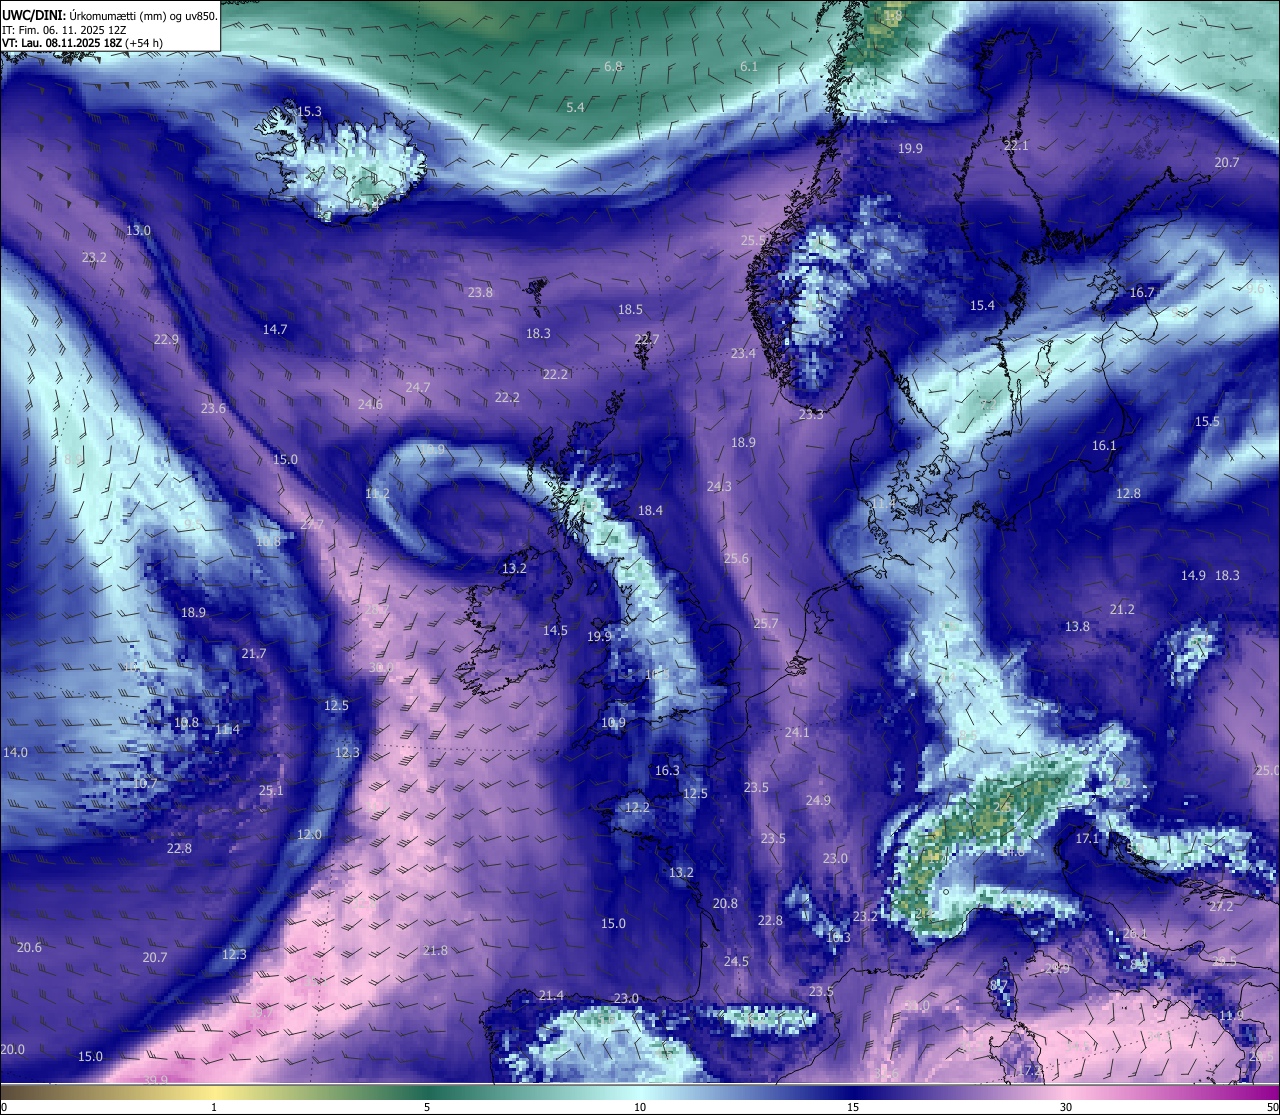Click the 24.3 value over the North Sea
1280x1115 pixels.
[x=719, y=486]
